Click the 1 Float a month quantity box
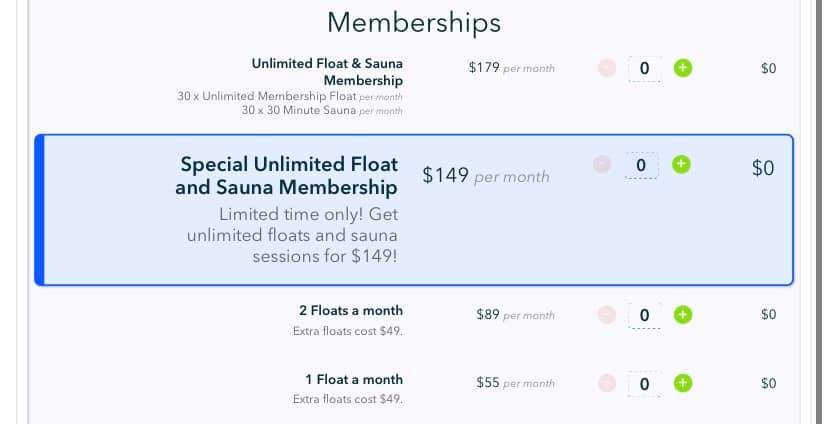 click(644, 383)
